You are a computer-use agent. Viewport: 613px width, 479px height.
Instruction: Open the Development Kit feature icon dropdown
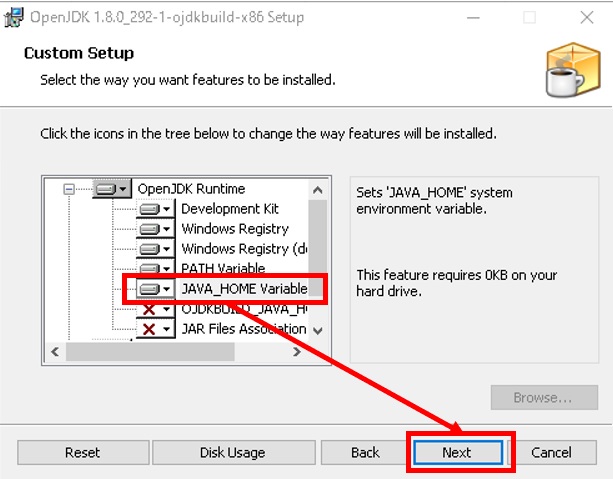coord(155,209)
